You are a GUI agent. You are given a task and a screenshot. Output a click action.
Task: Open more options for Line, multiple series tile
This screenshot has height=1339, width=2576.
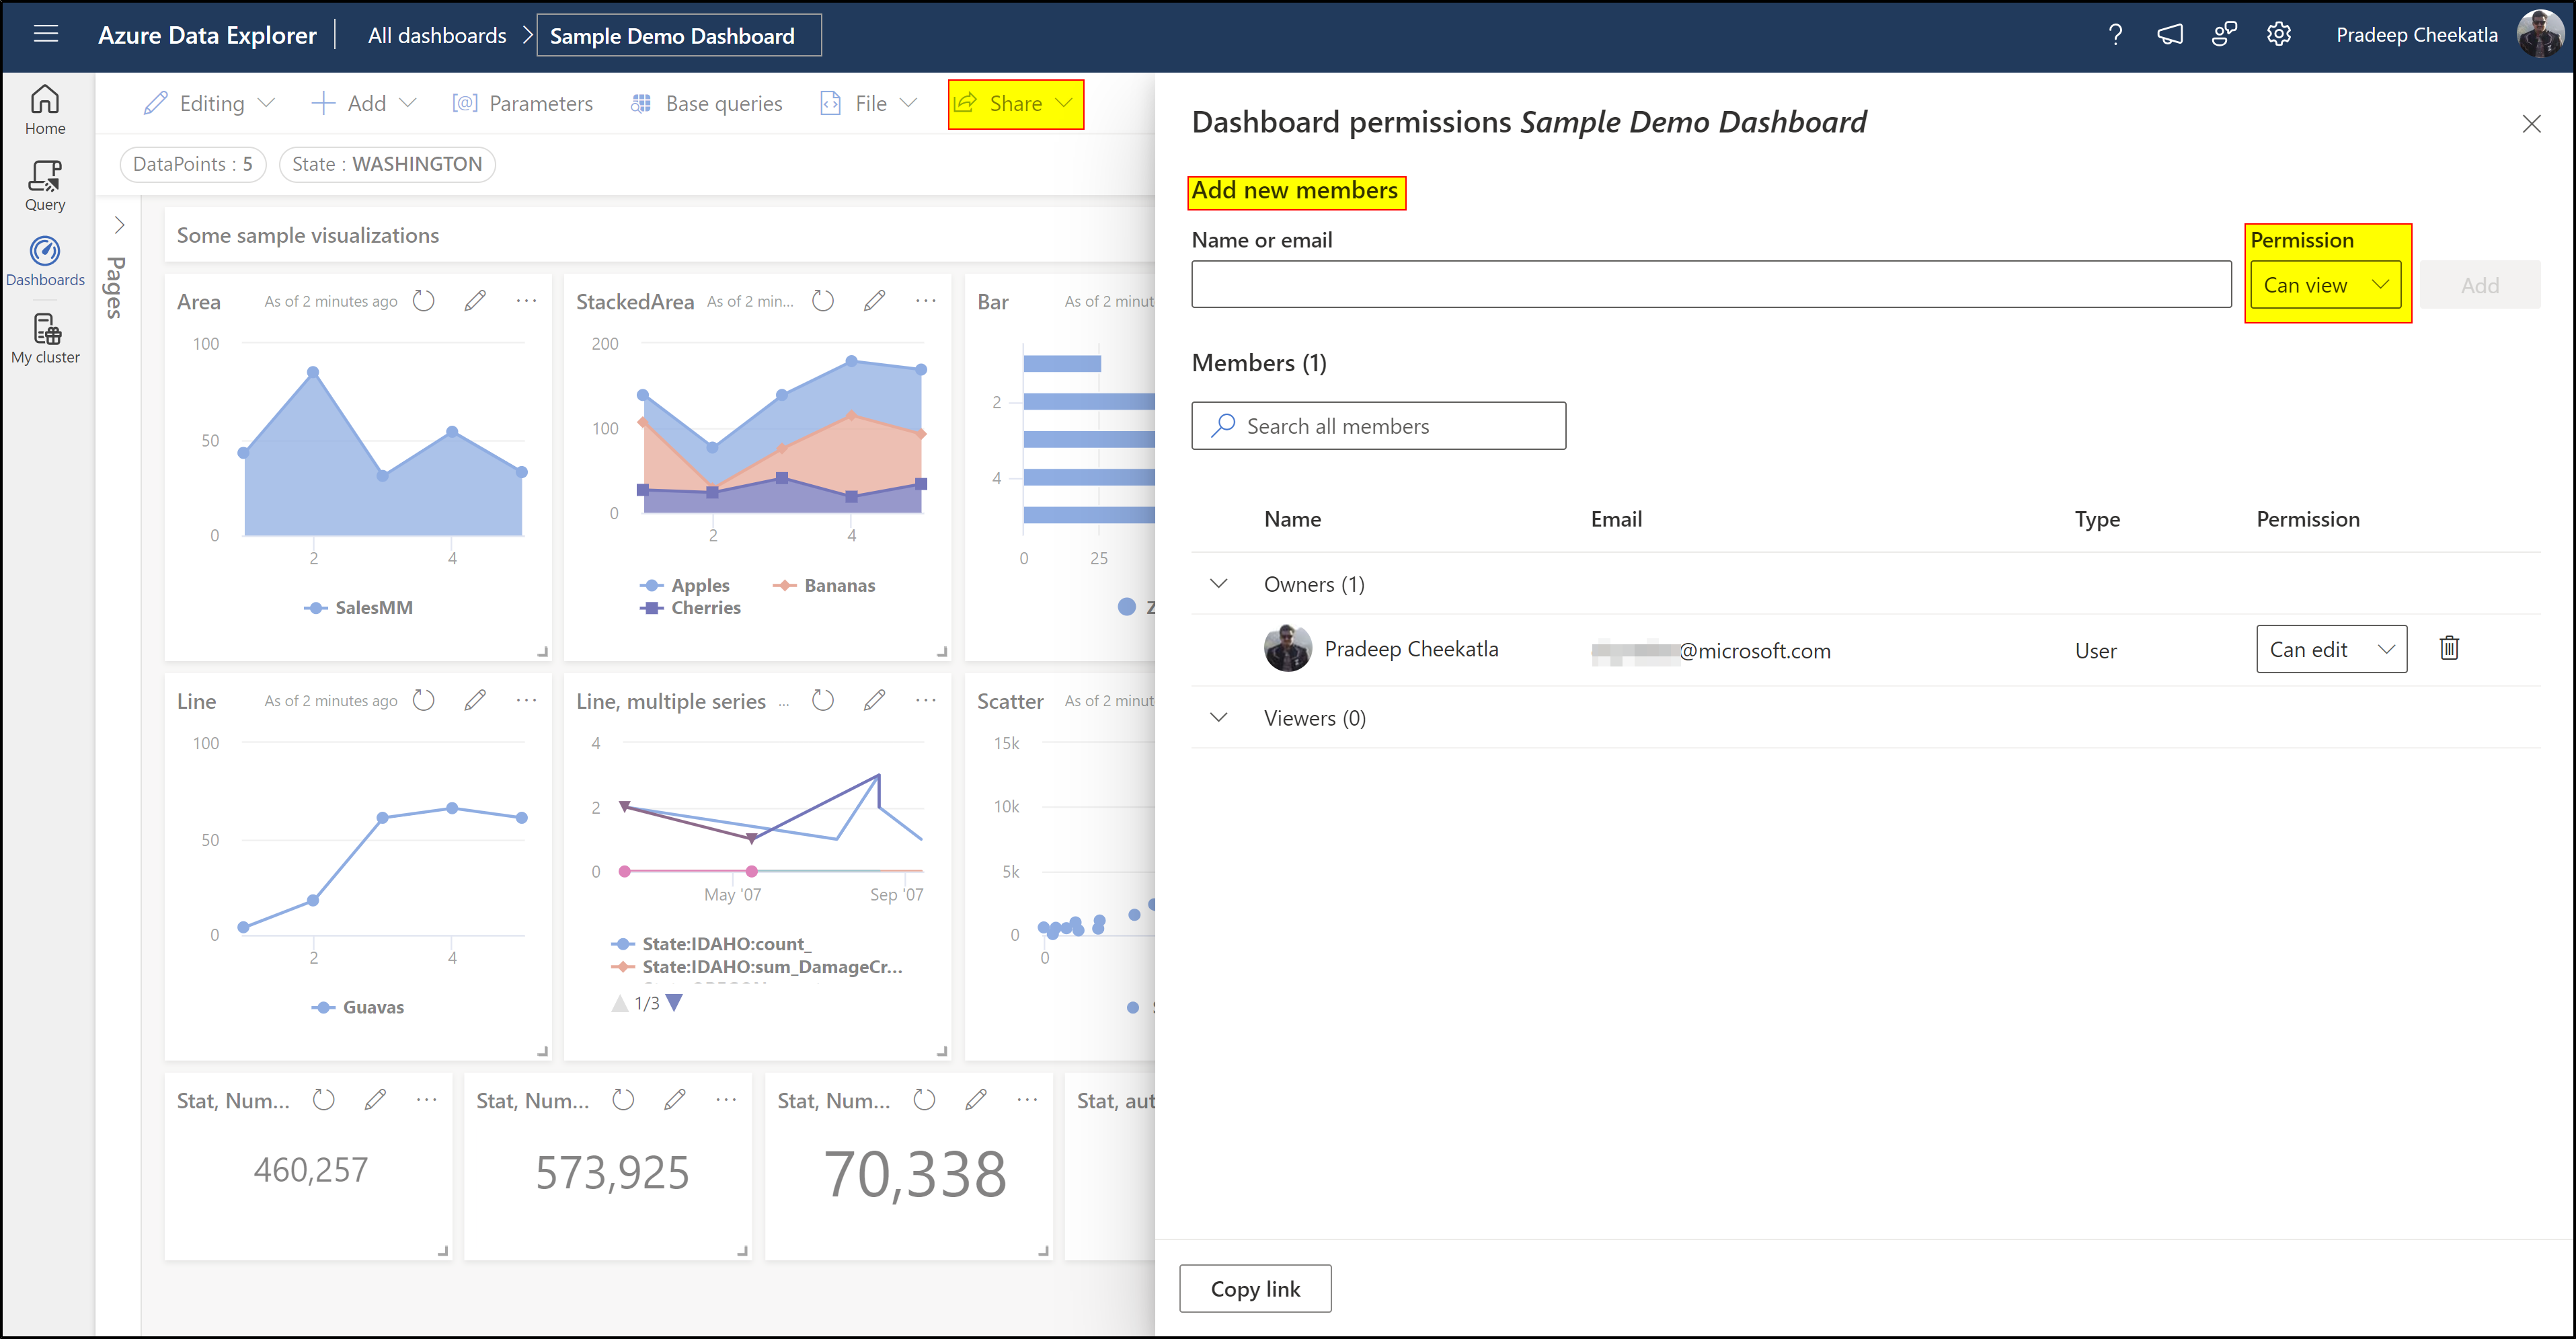pyautogui.click(x=926, y=701)
